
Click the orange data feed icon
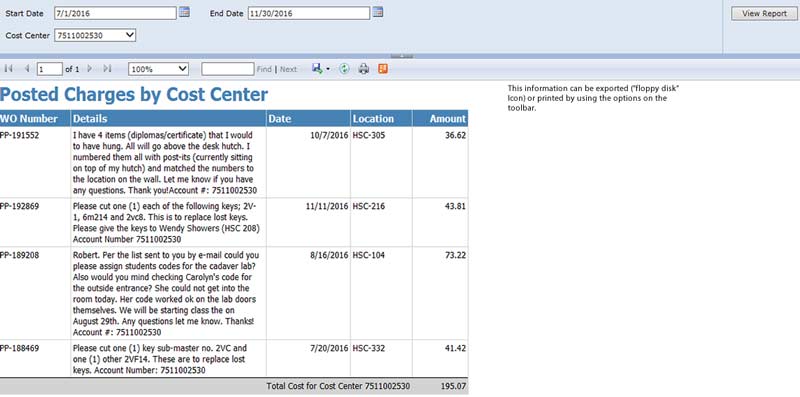pyautogui.click(x=383, y=69)
